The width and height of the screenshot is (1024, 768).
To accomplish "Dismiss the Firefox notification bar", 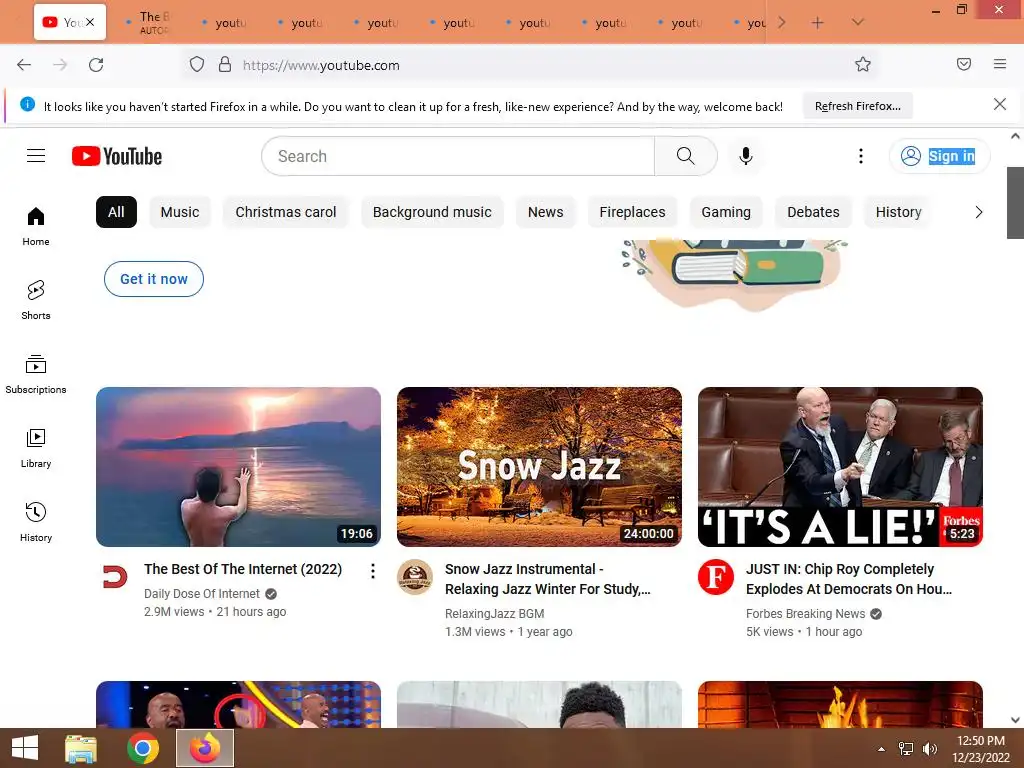I will pyautogui.click(x=999, y=104).
